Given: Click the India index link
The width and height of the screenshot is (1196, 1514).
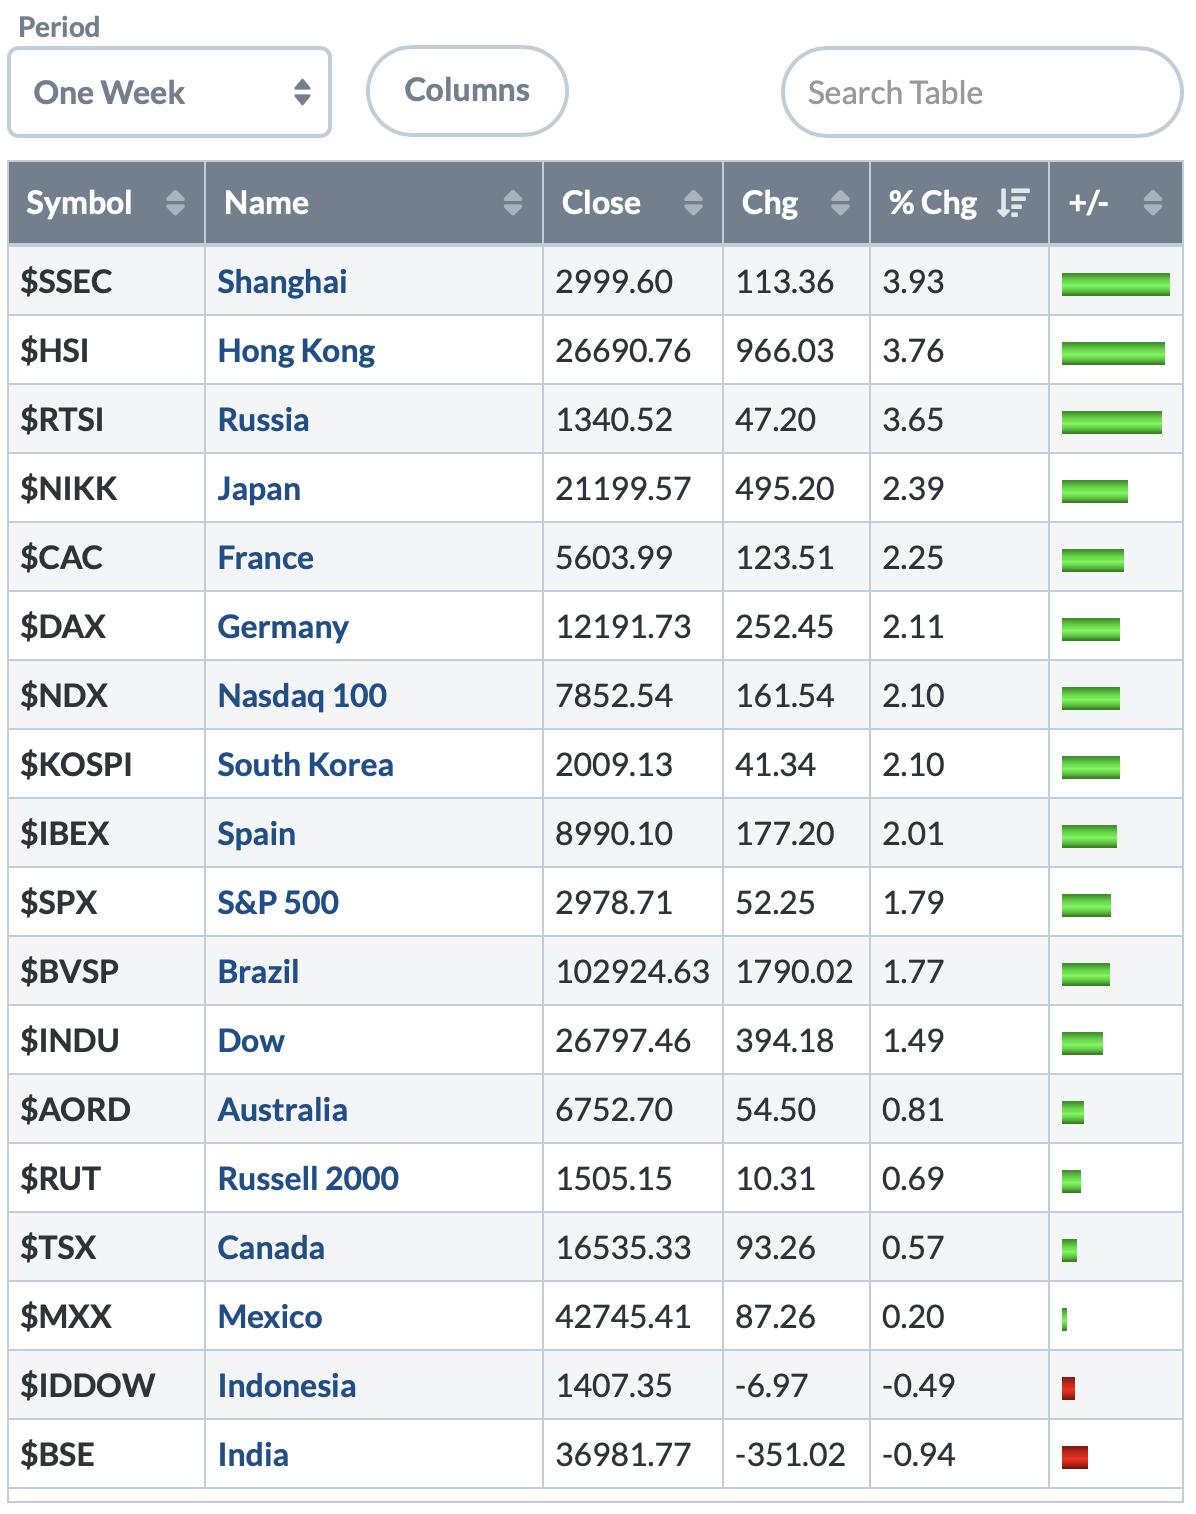Looking at the screenshot, I should [x=253, y=1455].
